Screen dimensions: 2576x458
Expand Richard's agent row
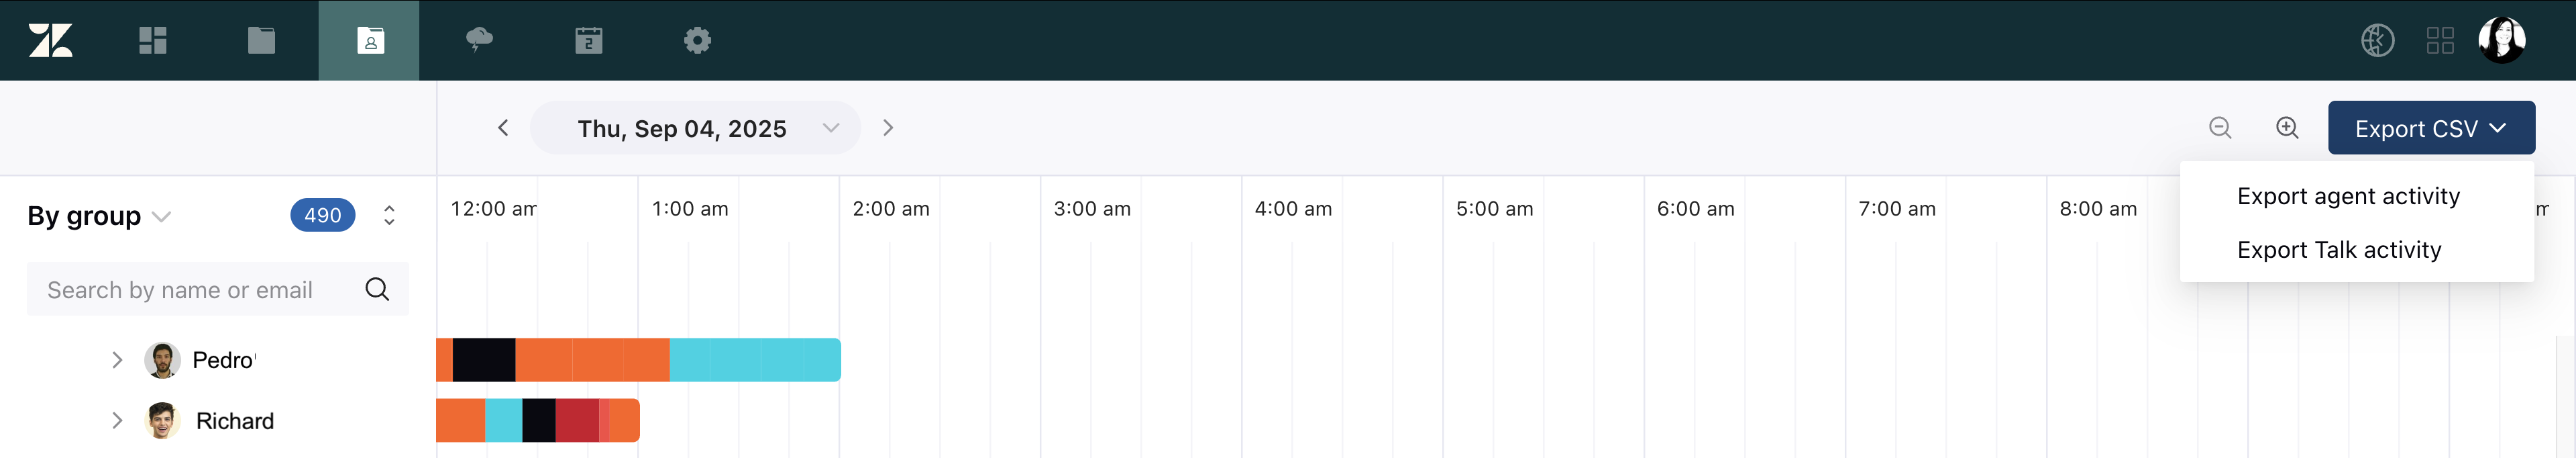(117, 421)
